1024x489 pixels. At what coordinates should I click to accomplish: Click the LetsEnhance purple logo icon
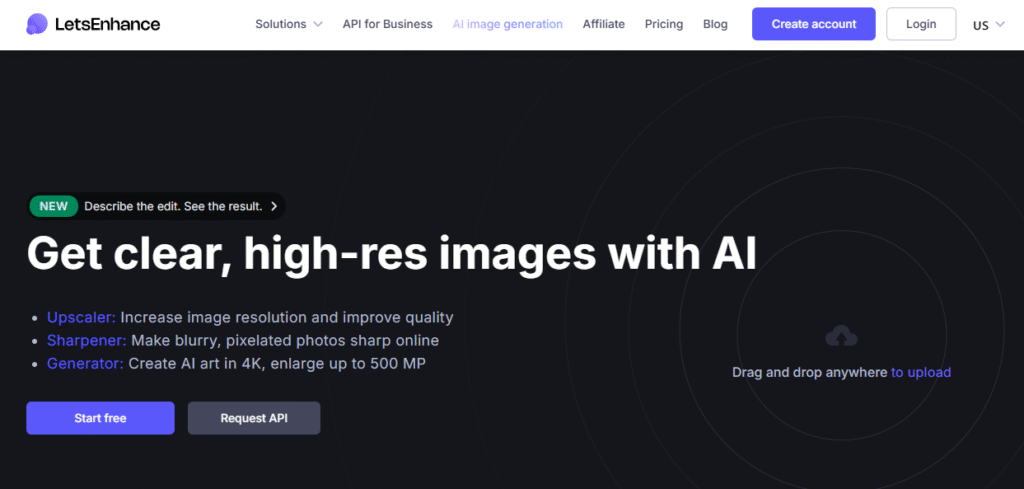coord(37,24)
